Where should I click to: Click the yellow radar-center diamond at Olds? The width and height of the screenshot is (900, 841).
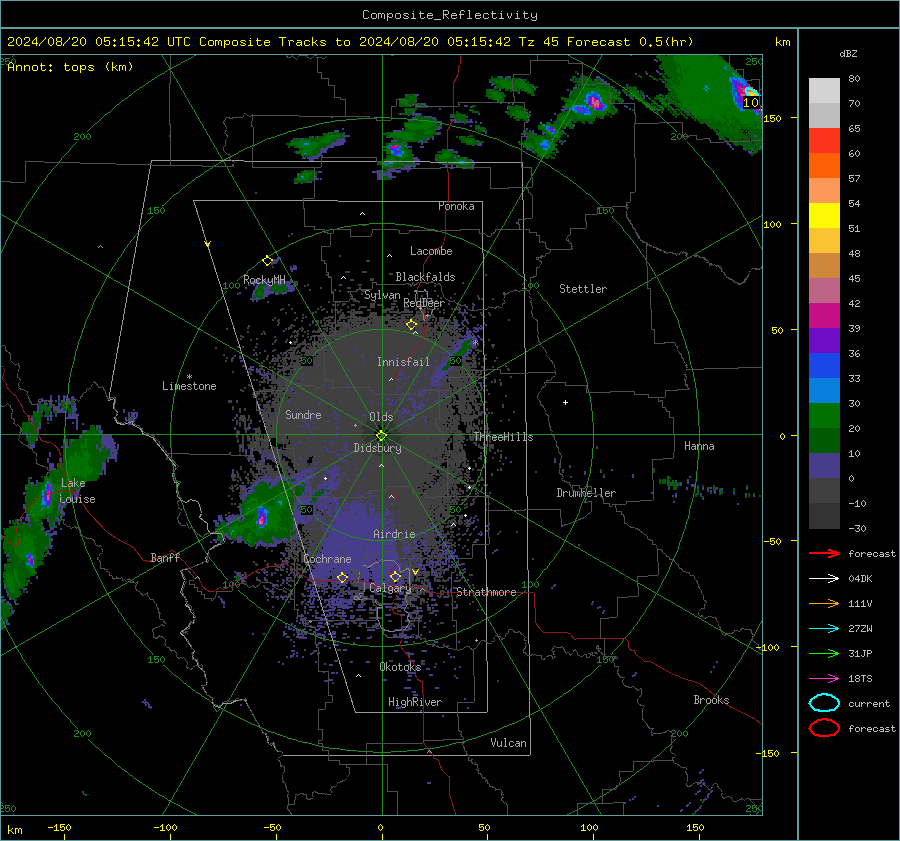(381, 435)
